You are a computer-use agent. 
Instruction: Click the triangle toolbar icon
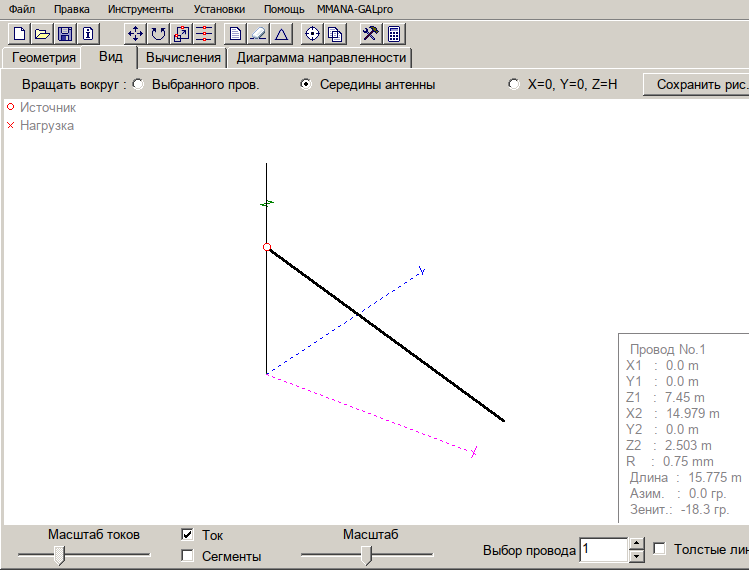coord(282,33)
